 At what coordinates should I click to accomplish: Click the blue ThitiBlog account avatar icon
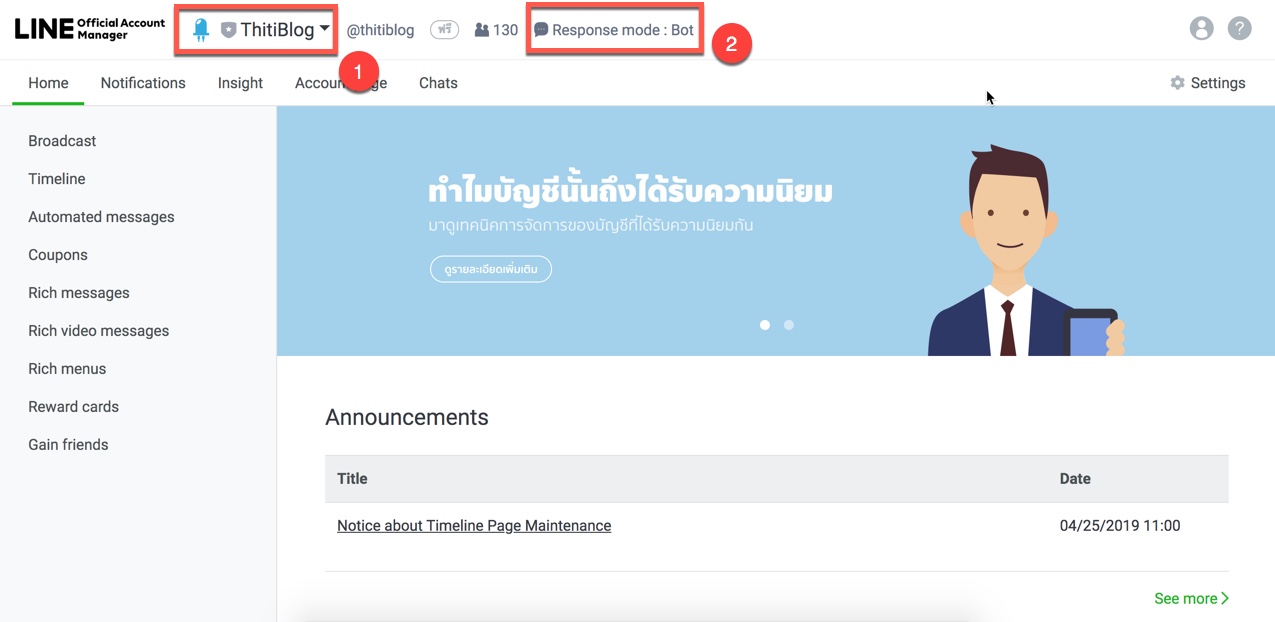[x=201, y=30]
